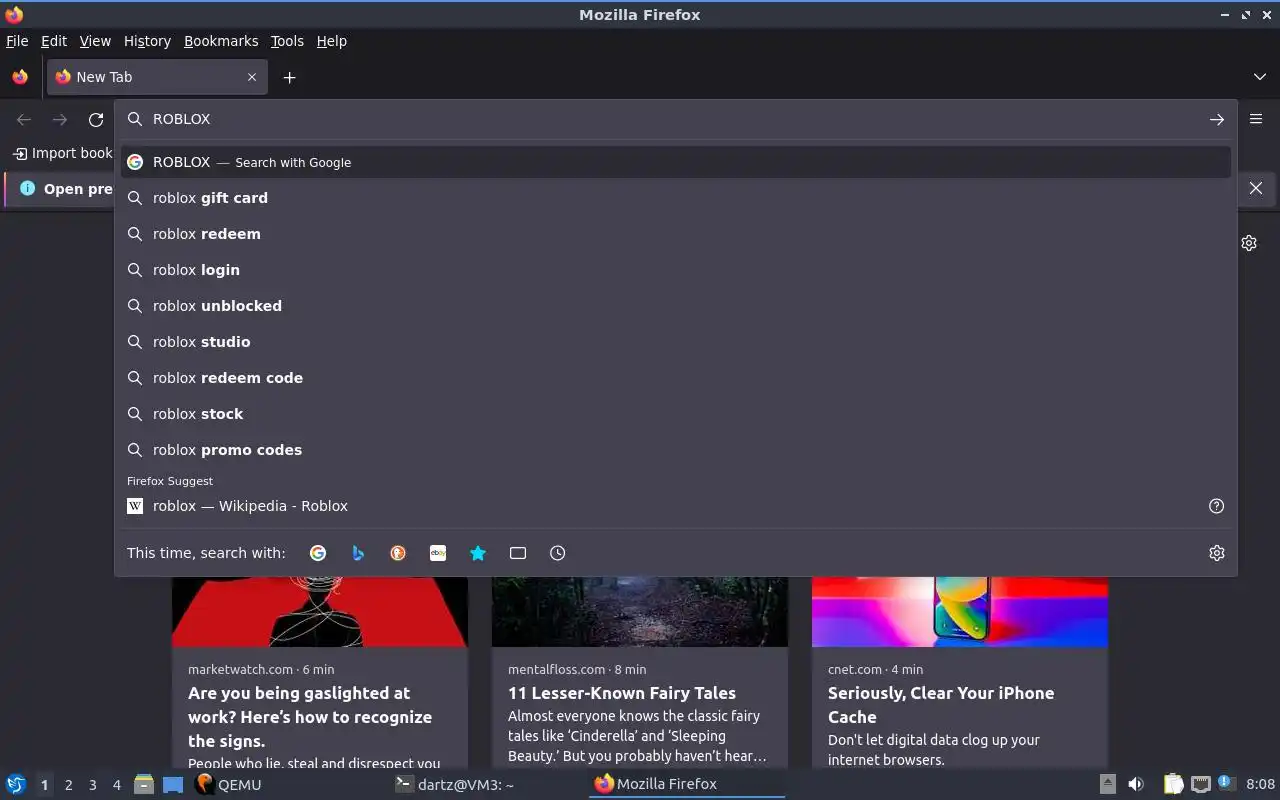Open Firefox View pinned icon
Viewport: 1280px width, 800px height.
click(x=20, y=77)
